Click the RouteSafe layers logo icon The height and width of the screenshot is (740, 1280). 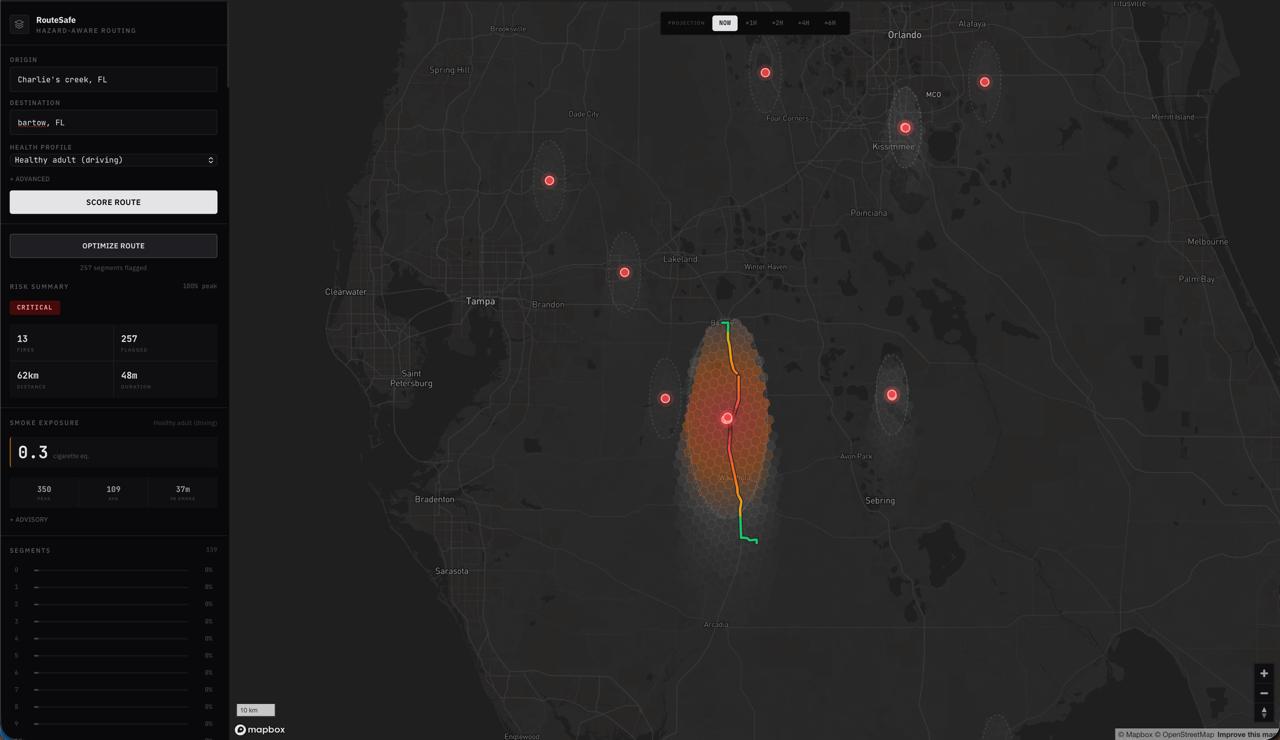tap(19, 24)
